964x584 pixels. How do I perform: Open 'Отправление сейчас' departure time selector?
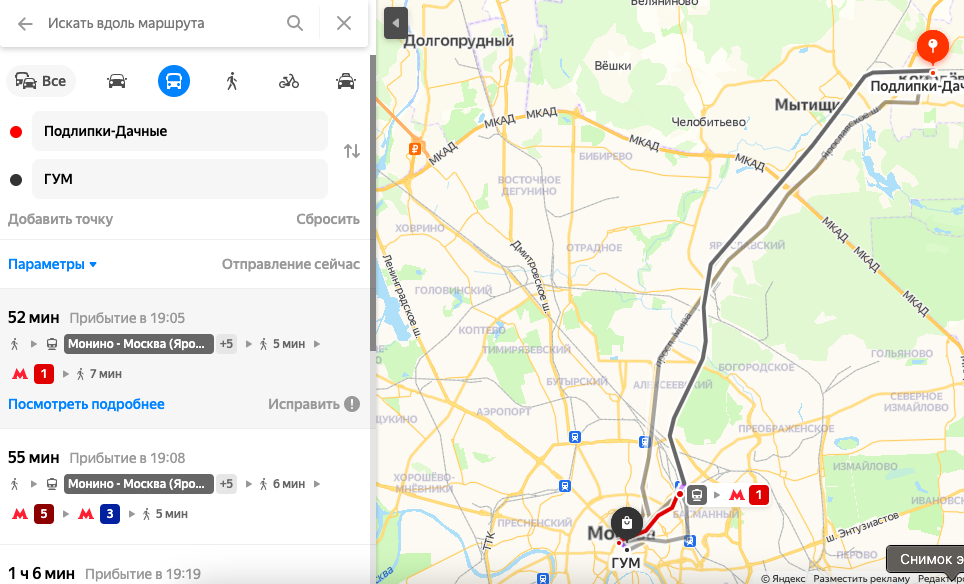291,264
